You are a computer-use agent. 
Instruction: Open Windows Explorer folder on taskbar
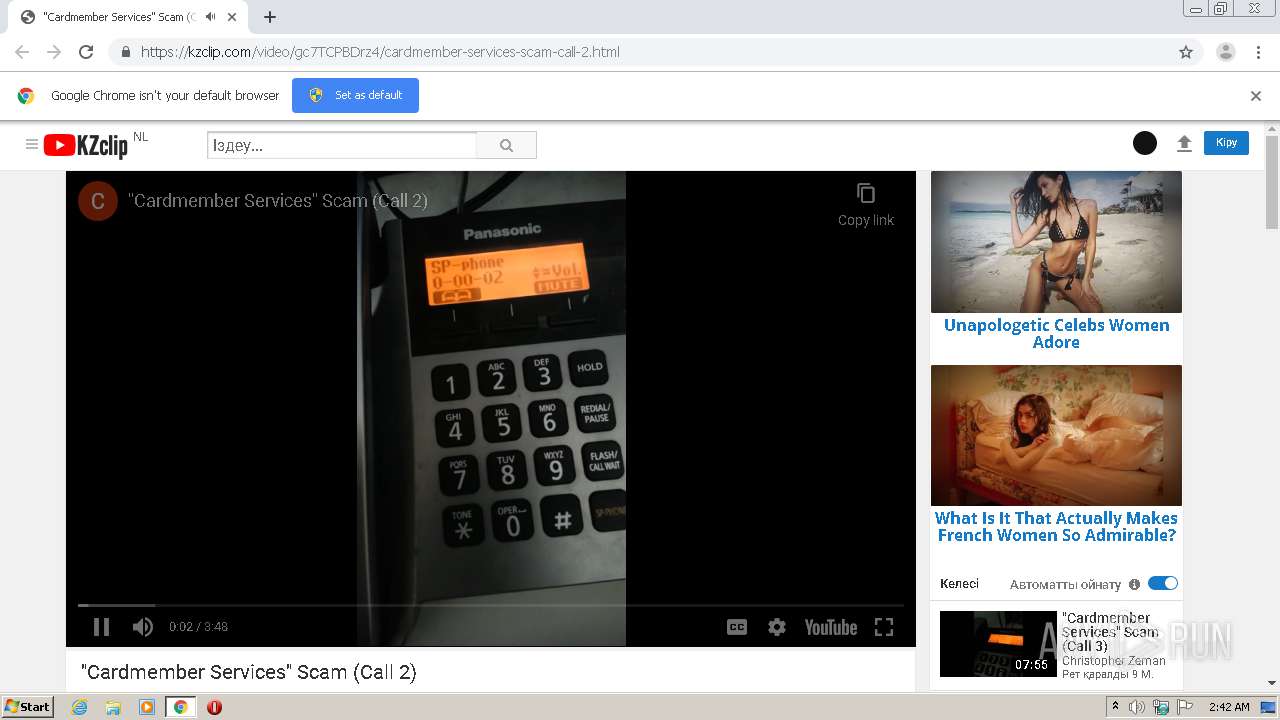click(113, 707)
